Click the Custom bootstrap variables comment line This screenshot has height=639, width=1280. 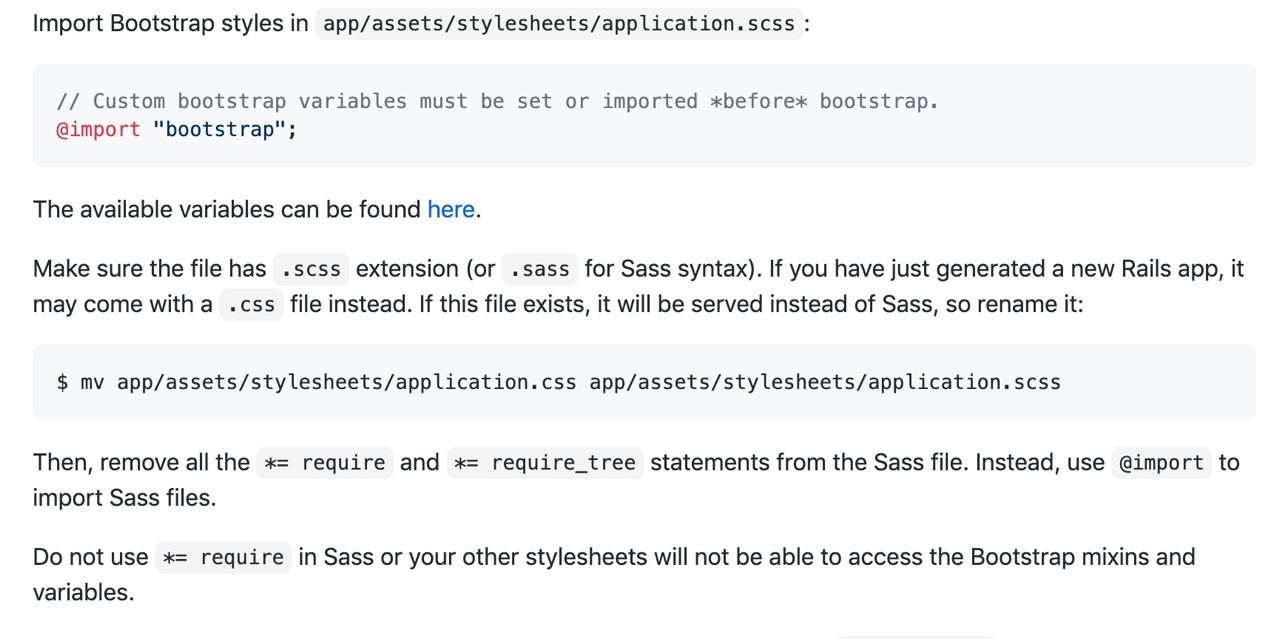[498, 101]
